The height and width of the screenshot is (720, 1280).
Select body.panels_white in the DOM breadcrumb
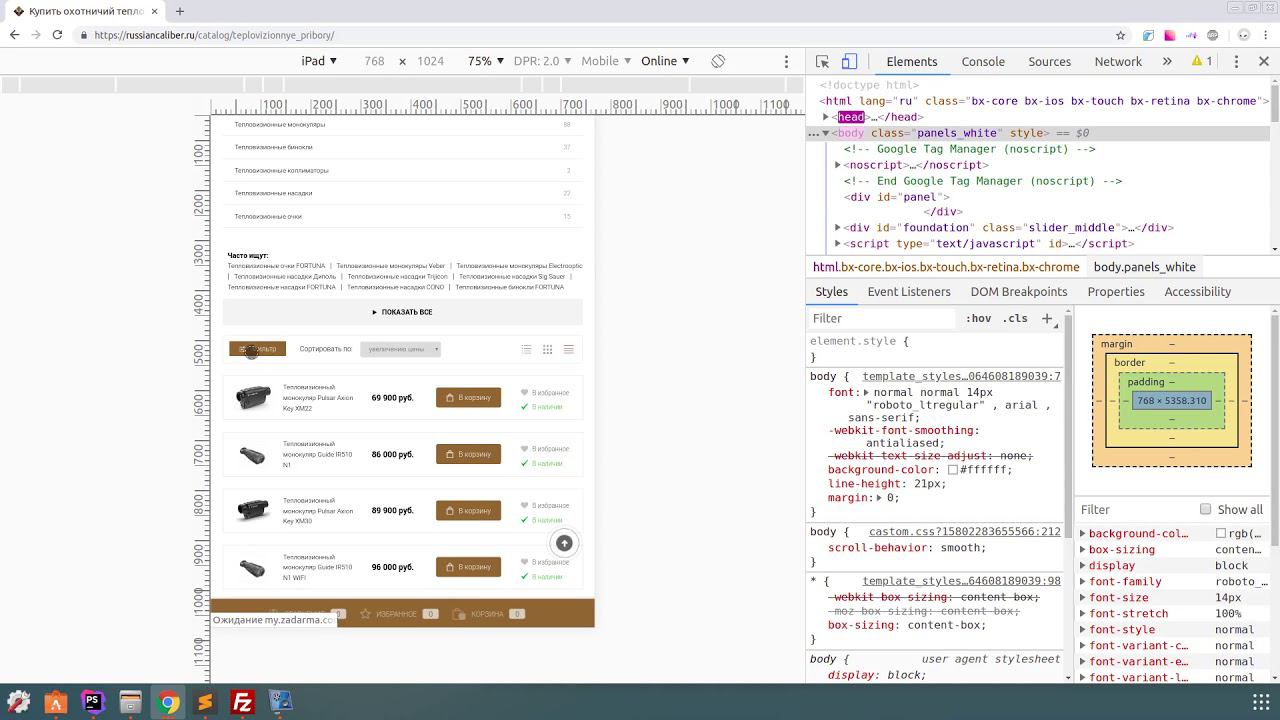1145,267
